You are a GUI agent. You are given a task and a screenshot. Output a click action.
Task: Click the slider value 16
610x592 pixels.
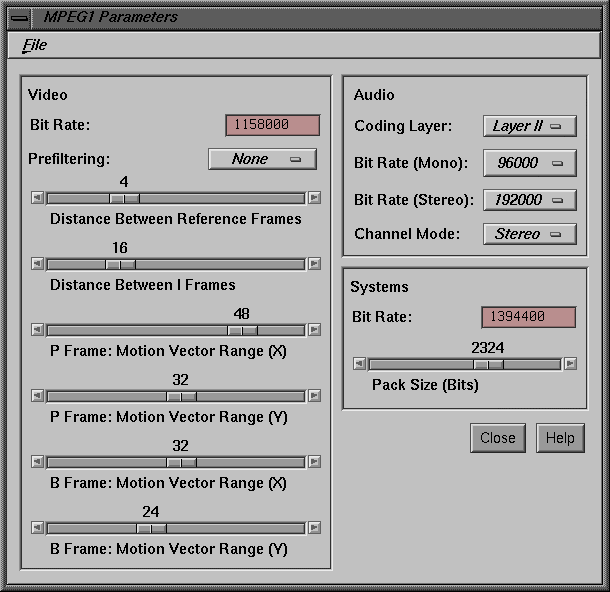[x=120, y=248]
